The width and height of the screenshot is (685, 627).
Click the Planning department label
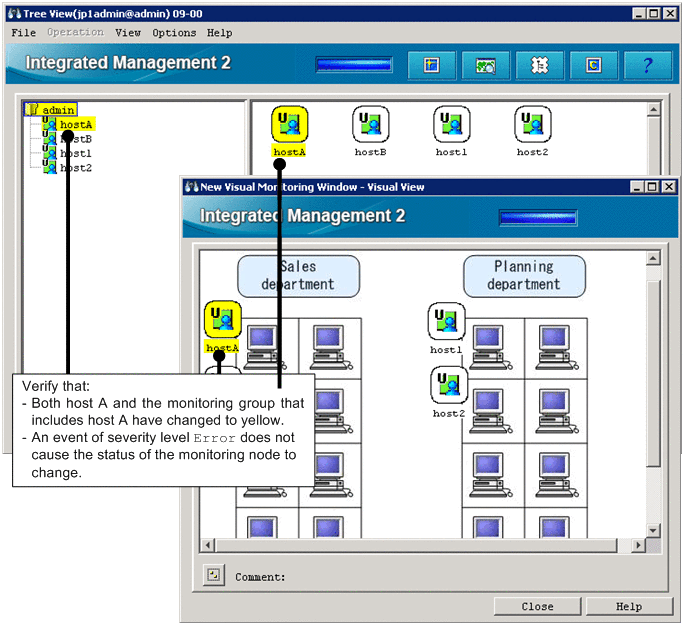[x=524, y=276]
